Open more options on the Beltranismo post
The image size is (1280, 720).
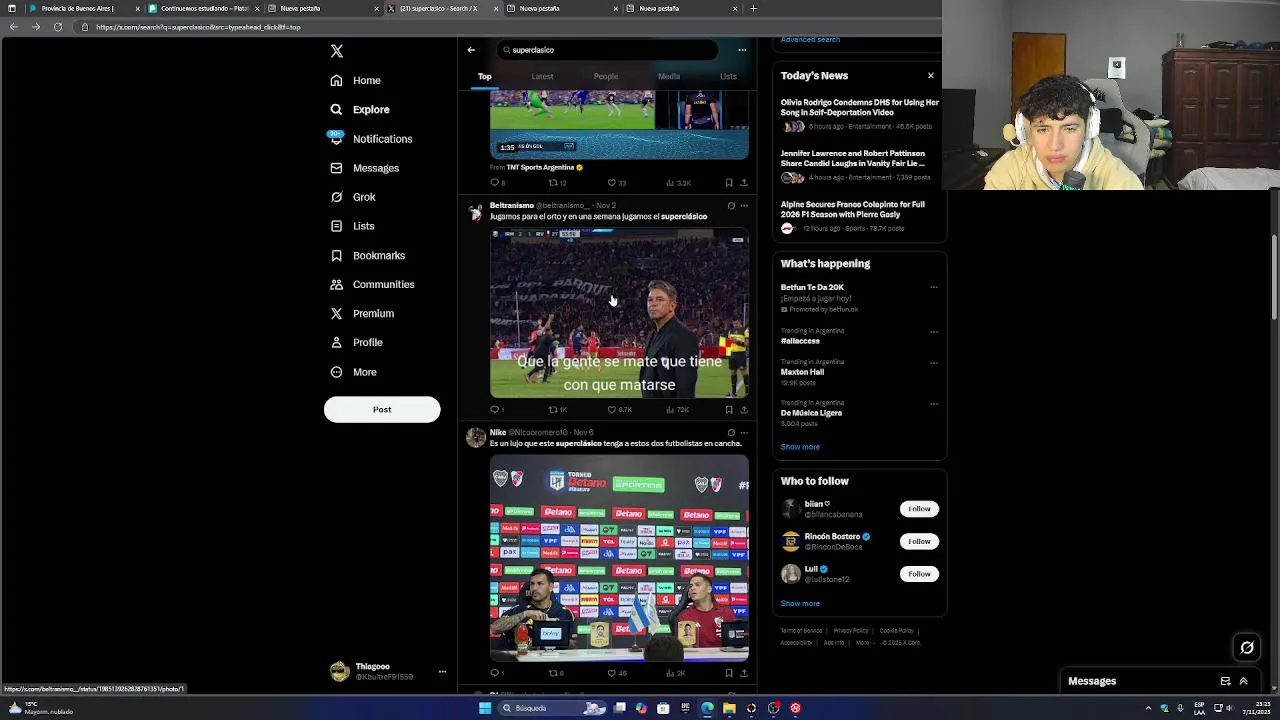click(x=743, y=206)
